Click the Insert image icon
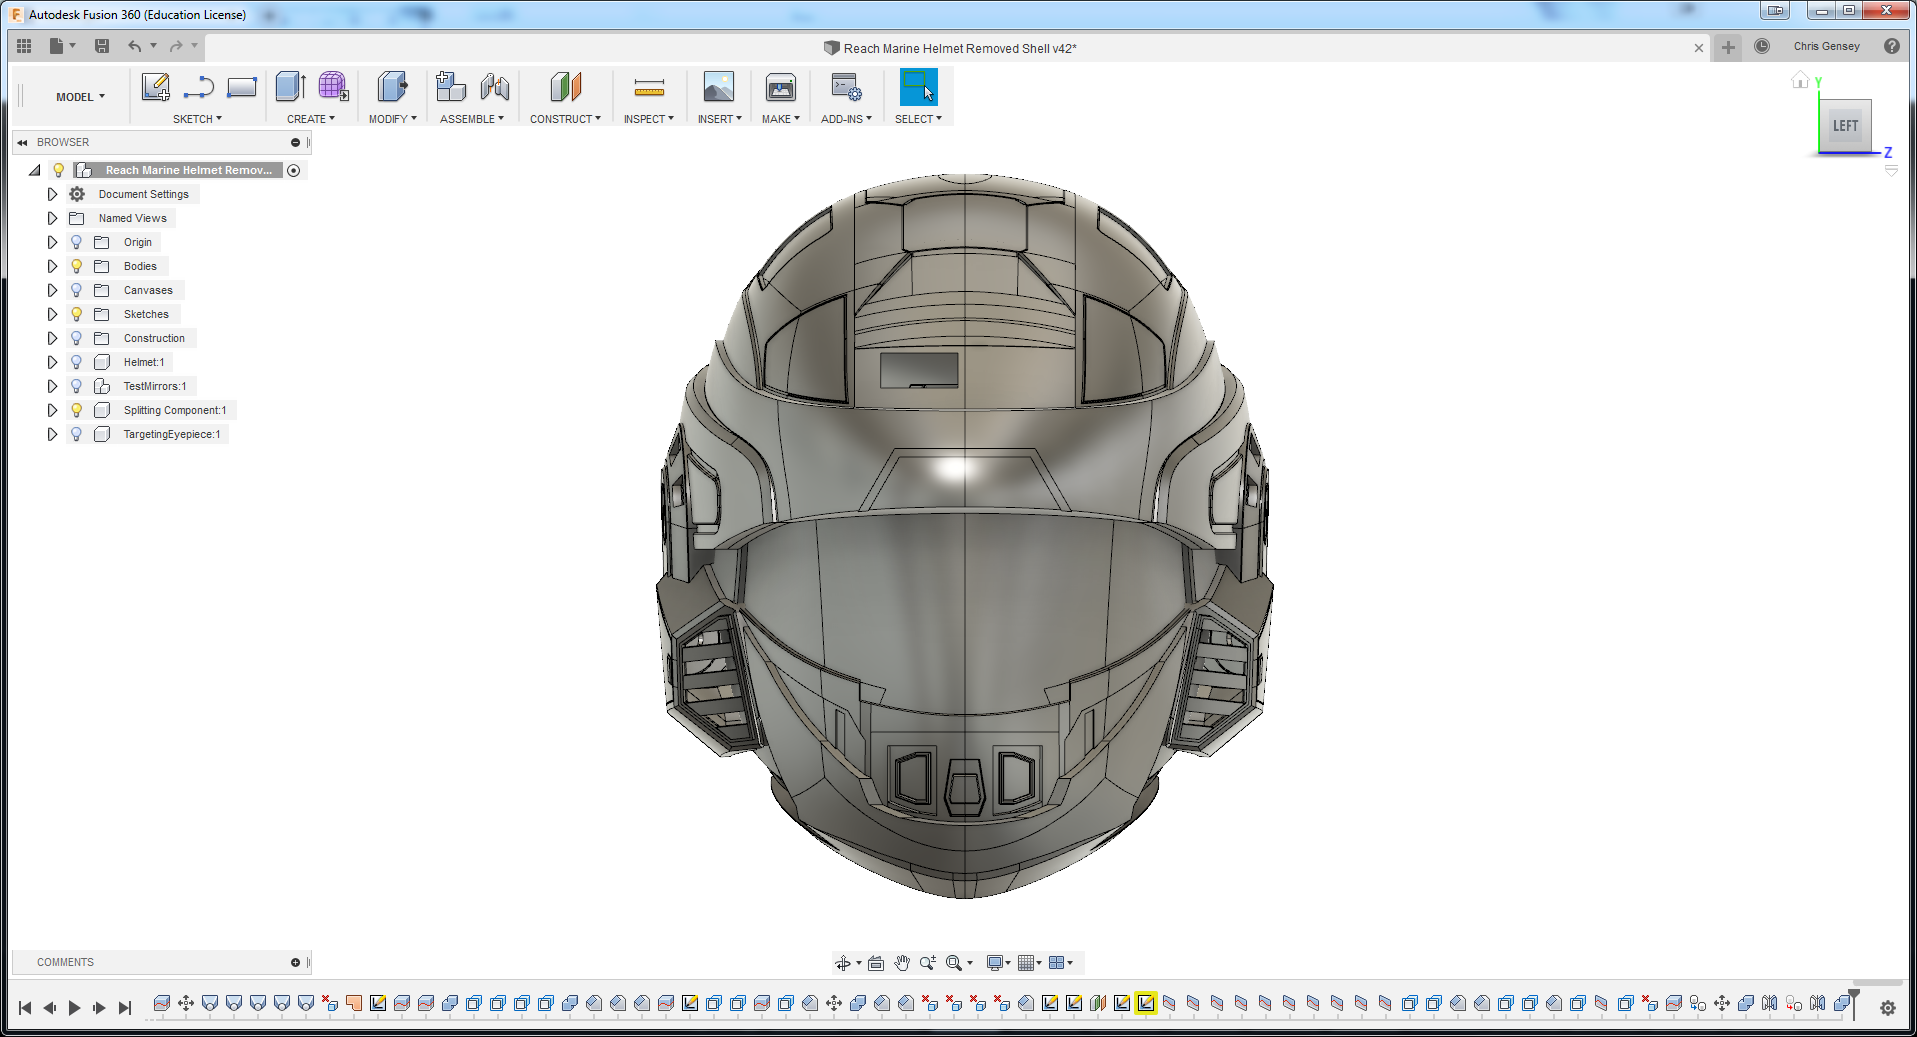The width and height of the screenshot is (1917, 1037). tap(718, 88)
